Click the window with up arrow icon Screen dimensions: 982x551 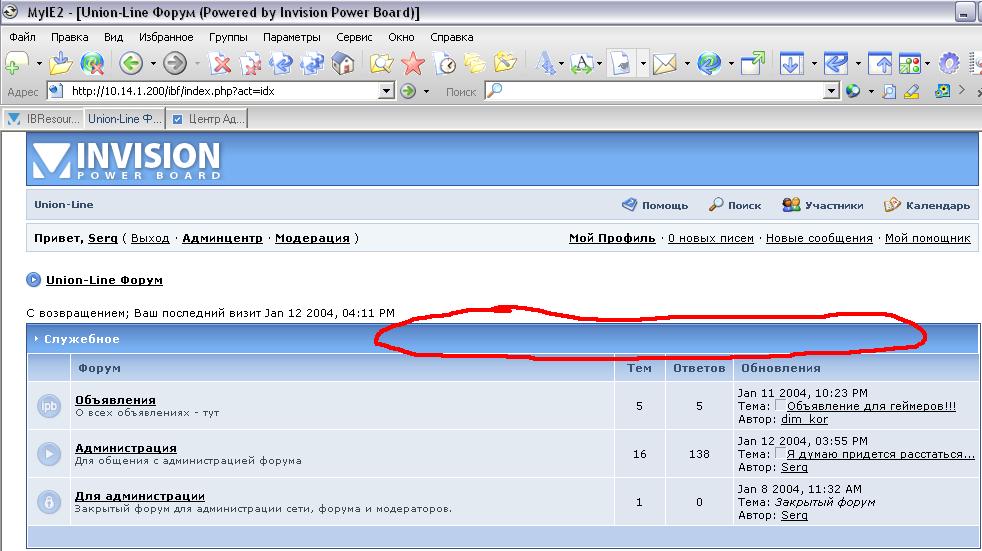(x=881, y=63)
